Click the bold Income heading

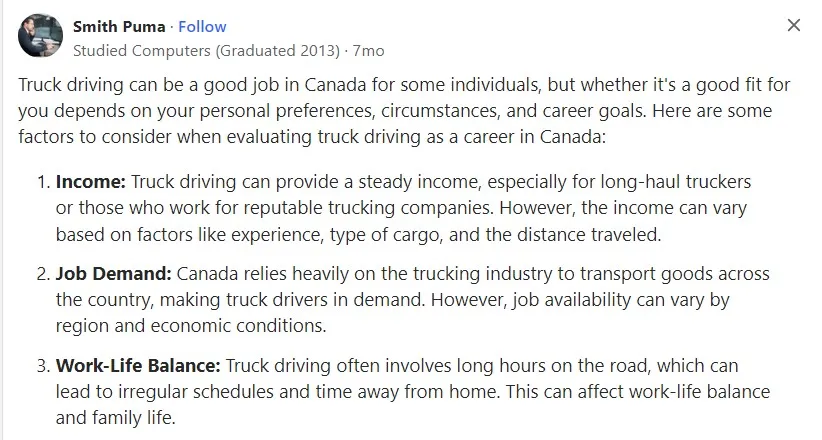91,182
